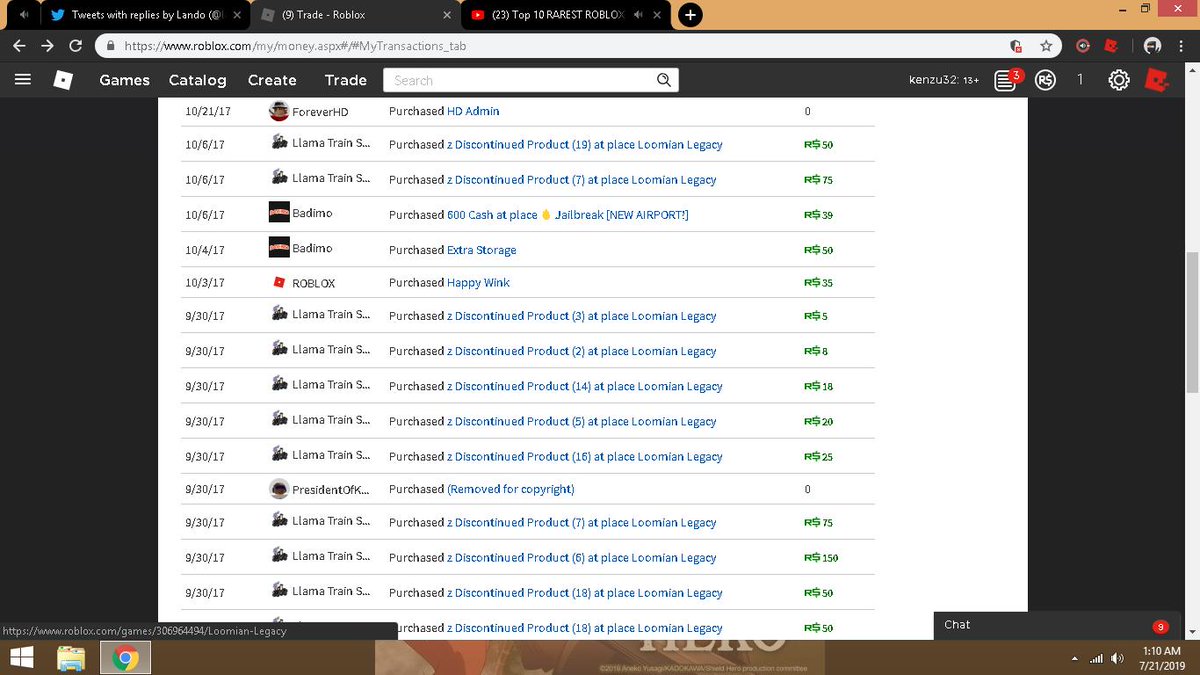Open File Explorer from taskbar
Screen dimensions: 1200x675
71,657
